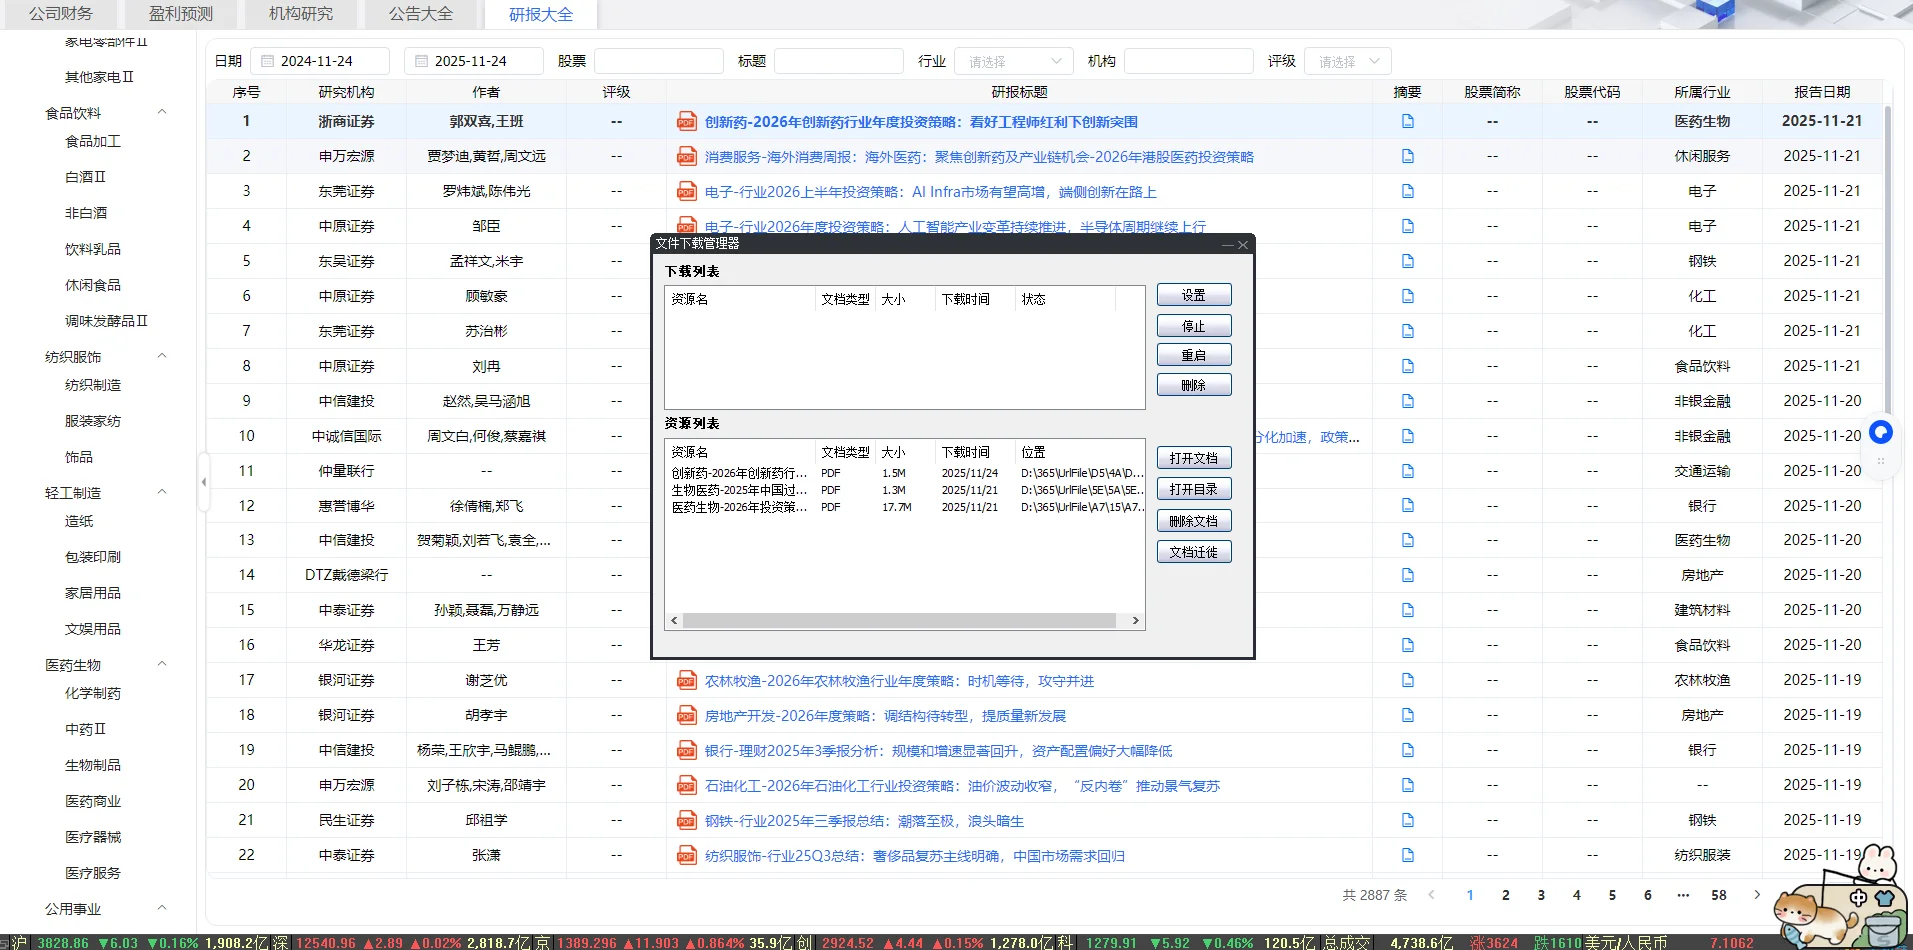Switch to the 公告大全 tab
1913x950 pixels.
(x=421, y=14)
